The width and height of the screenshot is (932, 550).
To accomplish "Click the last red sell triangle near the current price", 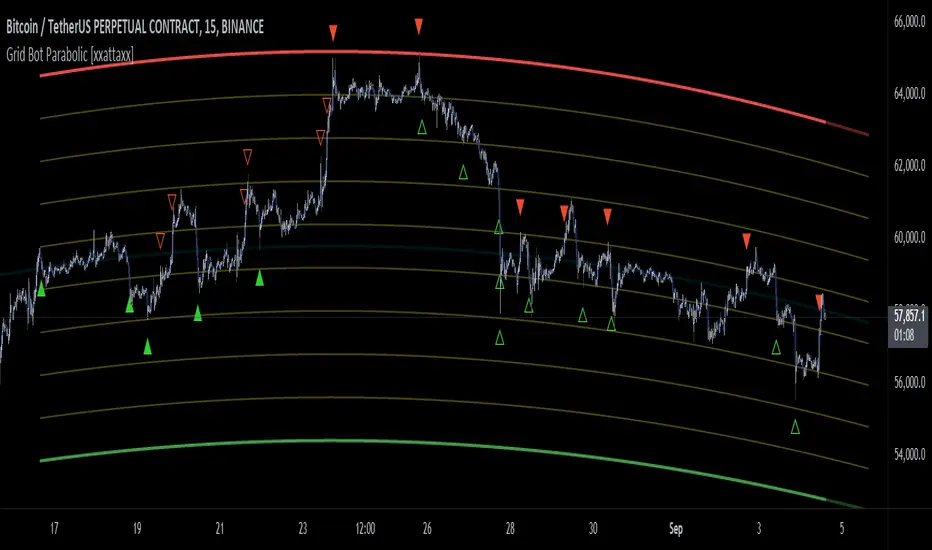I will [x=819, y=301].
